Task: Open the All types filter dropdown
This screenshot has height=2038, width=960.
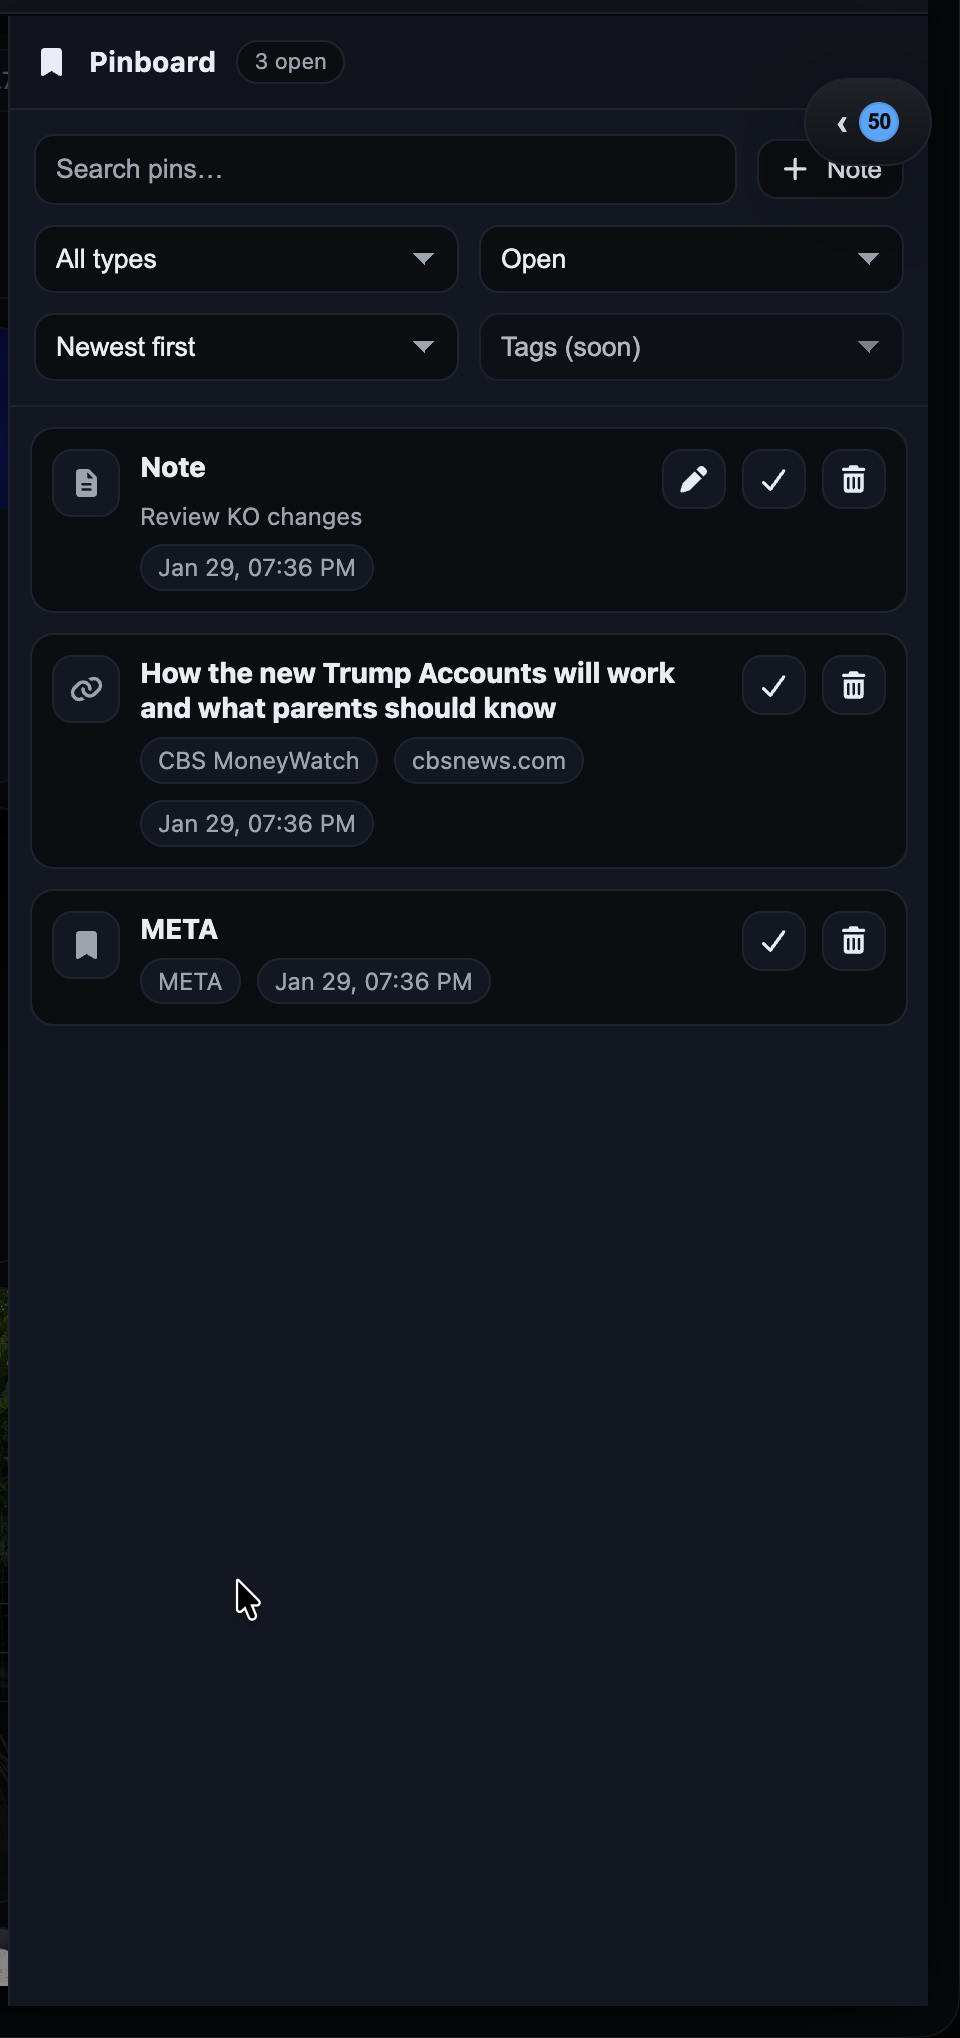Action: 246,259
